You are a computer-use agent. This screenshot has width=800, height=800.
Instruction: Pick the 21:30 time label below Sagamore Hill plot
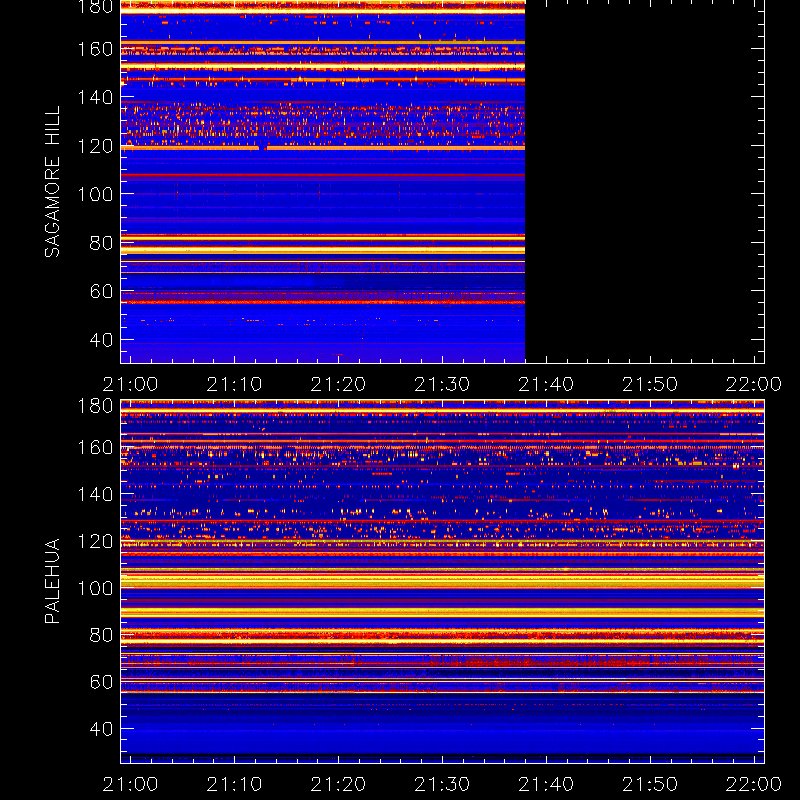click(x=442, y=384)
